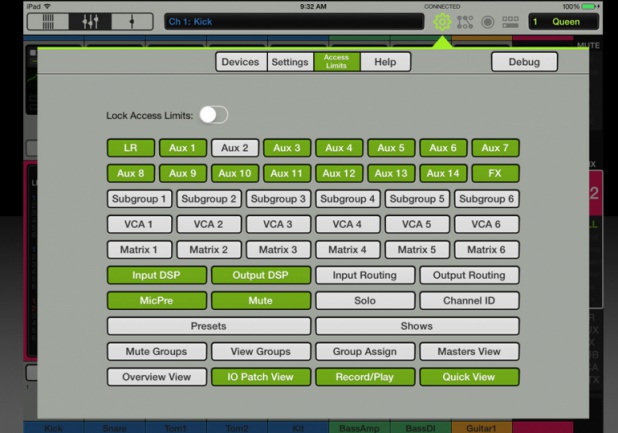Switch to the Devices tab
The height and width of the screenshot is (433, 618).
(x=240, y=62)
